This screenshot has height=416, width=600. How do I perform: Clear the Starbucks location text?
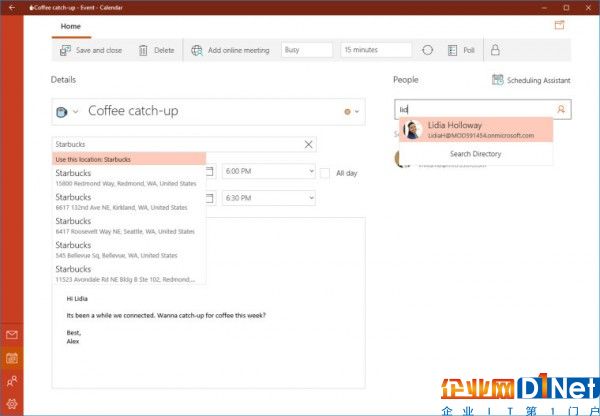(308, 144)
